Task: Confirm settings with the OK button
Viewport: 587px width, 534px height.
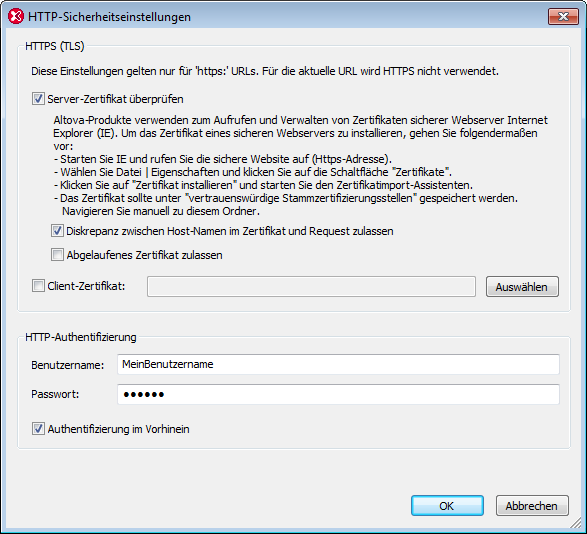Action: point(447,506)
